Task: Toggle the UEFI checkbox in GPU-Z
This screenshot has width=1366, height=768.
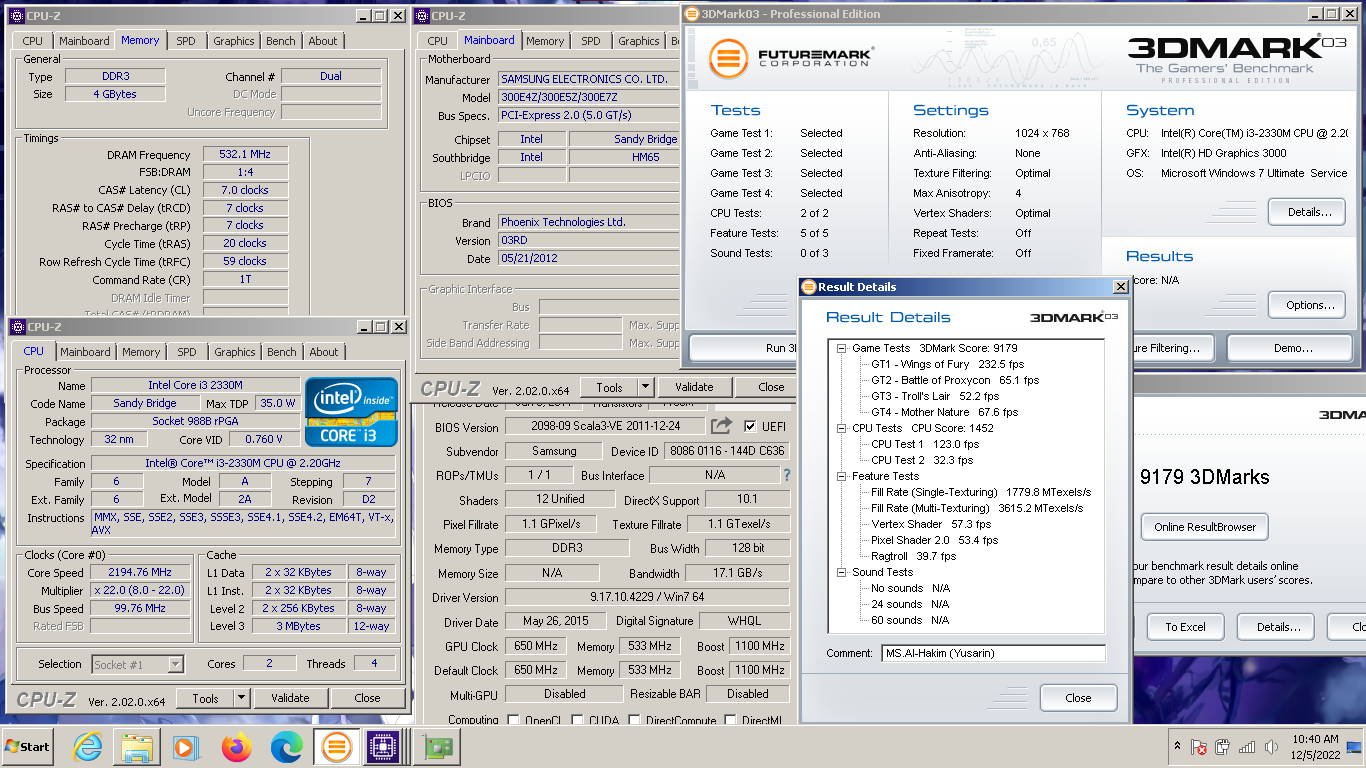Action: pyautogui.click(x=751, y=427)
